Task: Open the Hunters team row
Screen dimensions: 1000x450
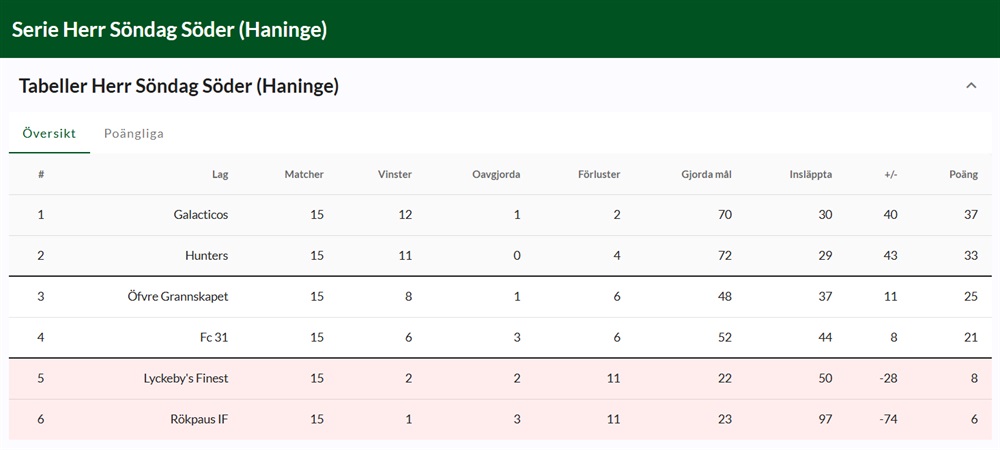Action: pos(206,256)
